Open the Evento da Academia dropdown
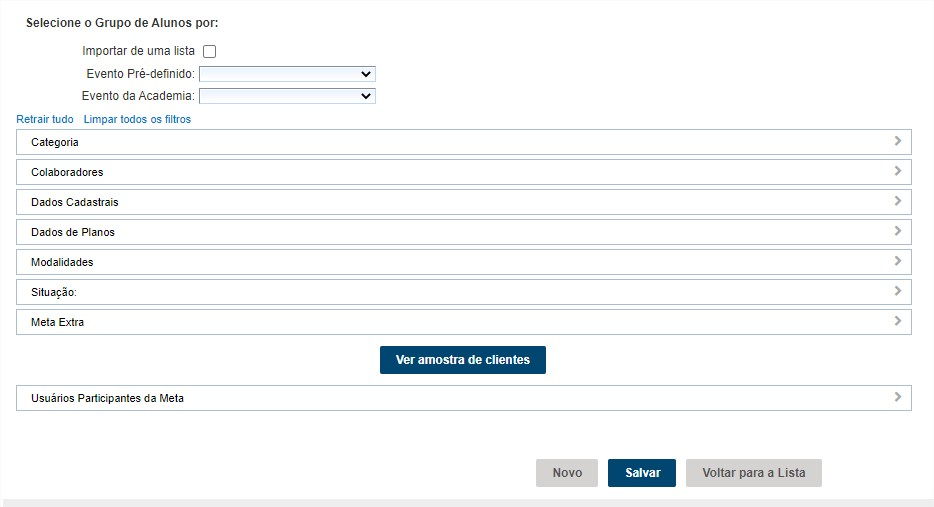Image resolution: width=934 pixels, height=507 pixels. coord(287,96)
